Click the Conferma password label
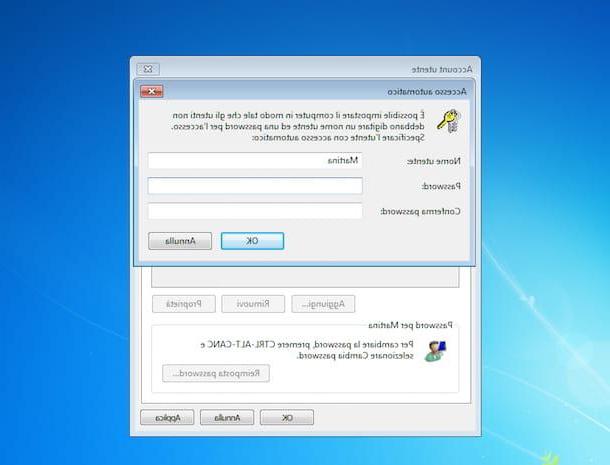Viewport: 610px width, 465px height. pyautogui.click(x=420, y=212)
